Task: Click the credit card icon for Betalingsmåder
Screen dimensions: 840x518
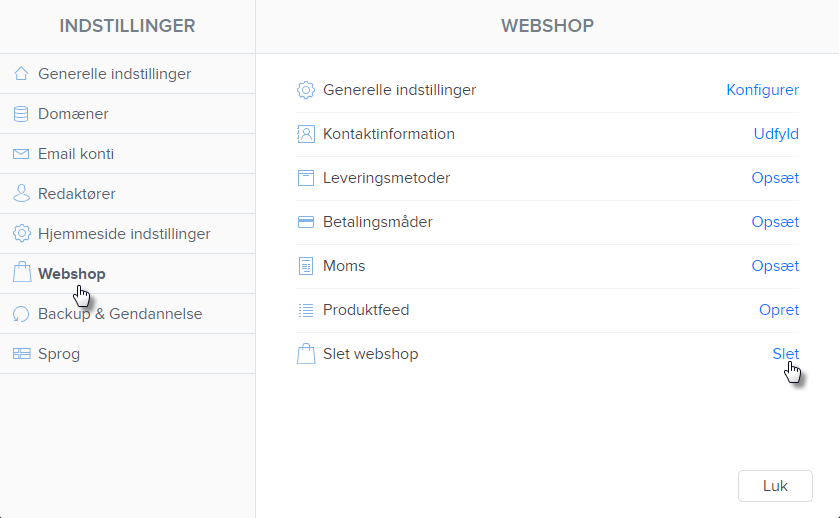Action: [x=306, y=222]
